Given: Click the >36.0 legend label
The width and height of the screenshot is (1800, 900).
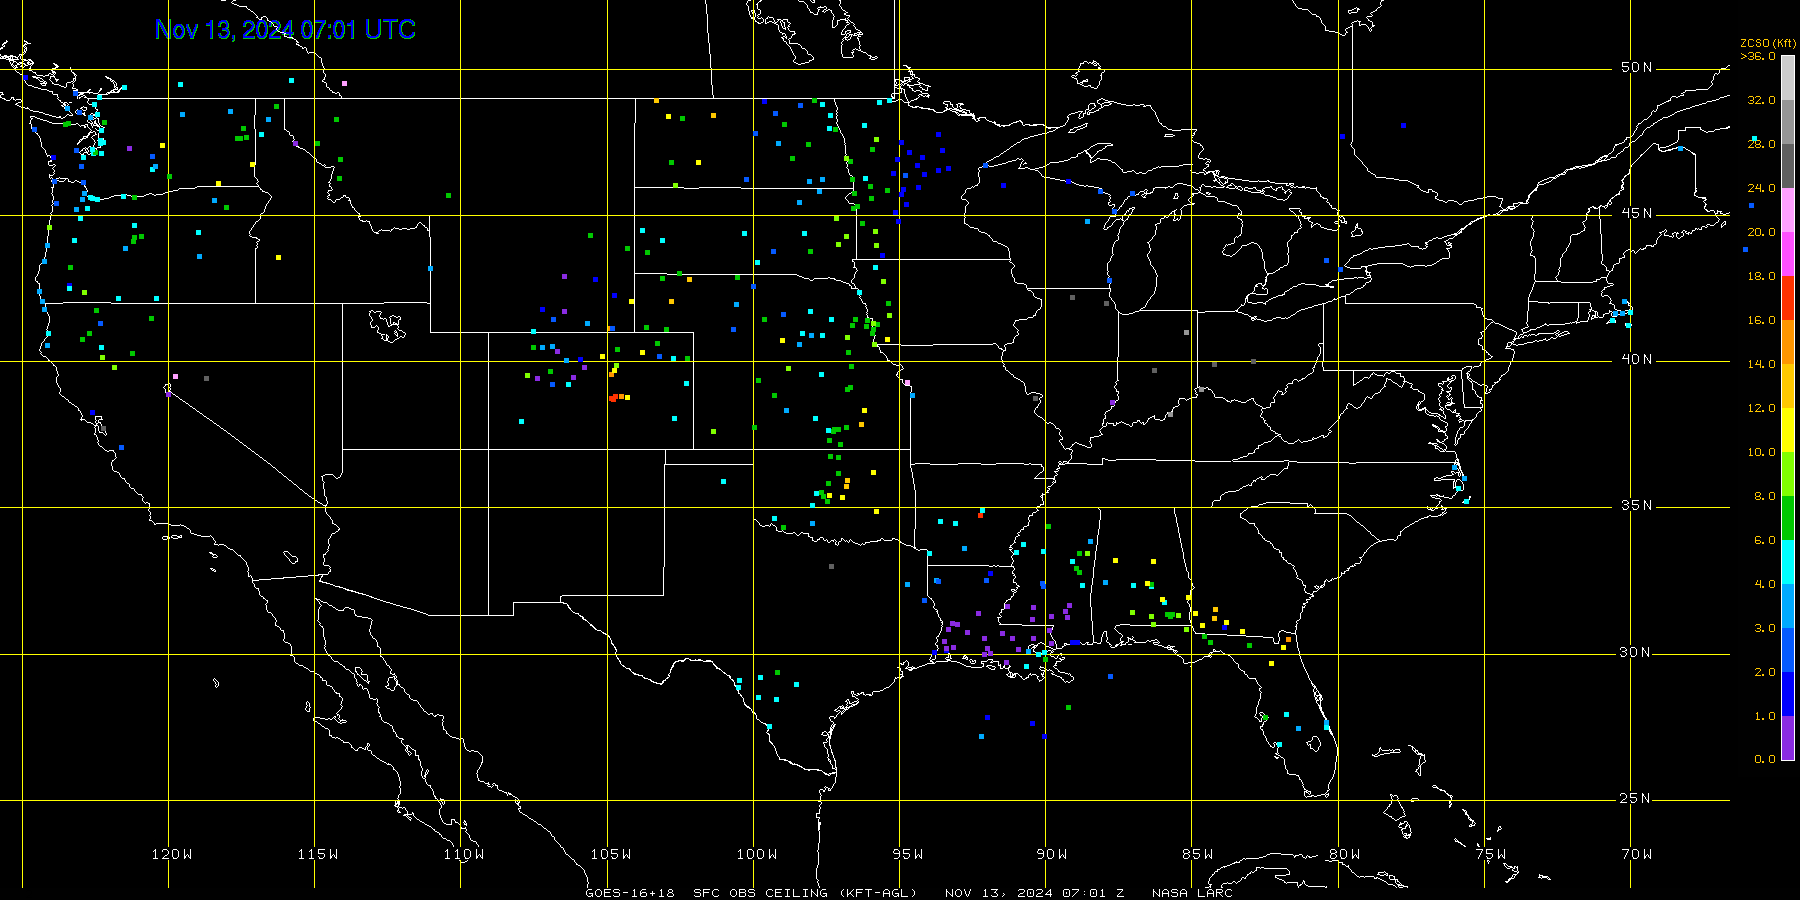Looking at the screenshot, I should click(x=1758, y=56).
